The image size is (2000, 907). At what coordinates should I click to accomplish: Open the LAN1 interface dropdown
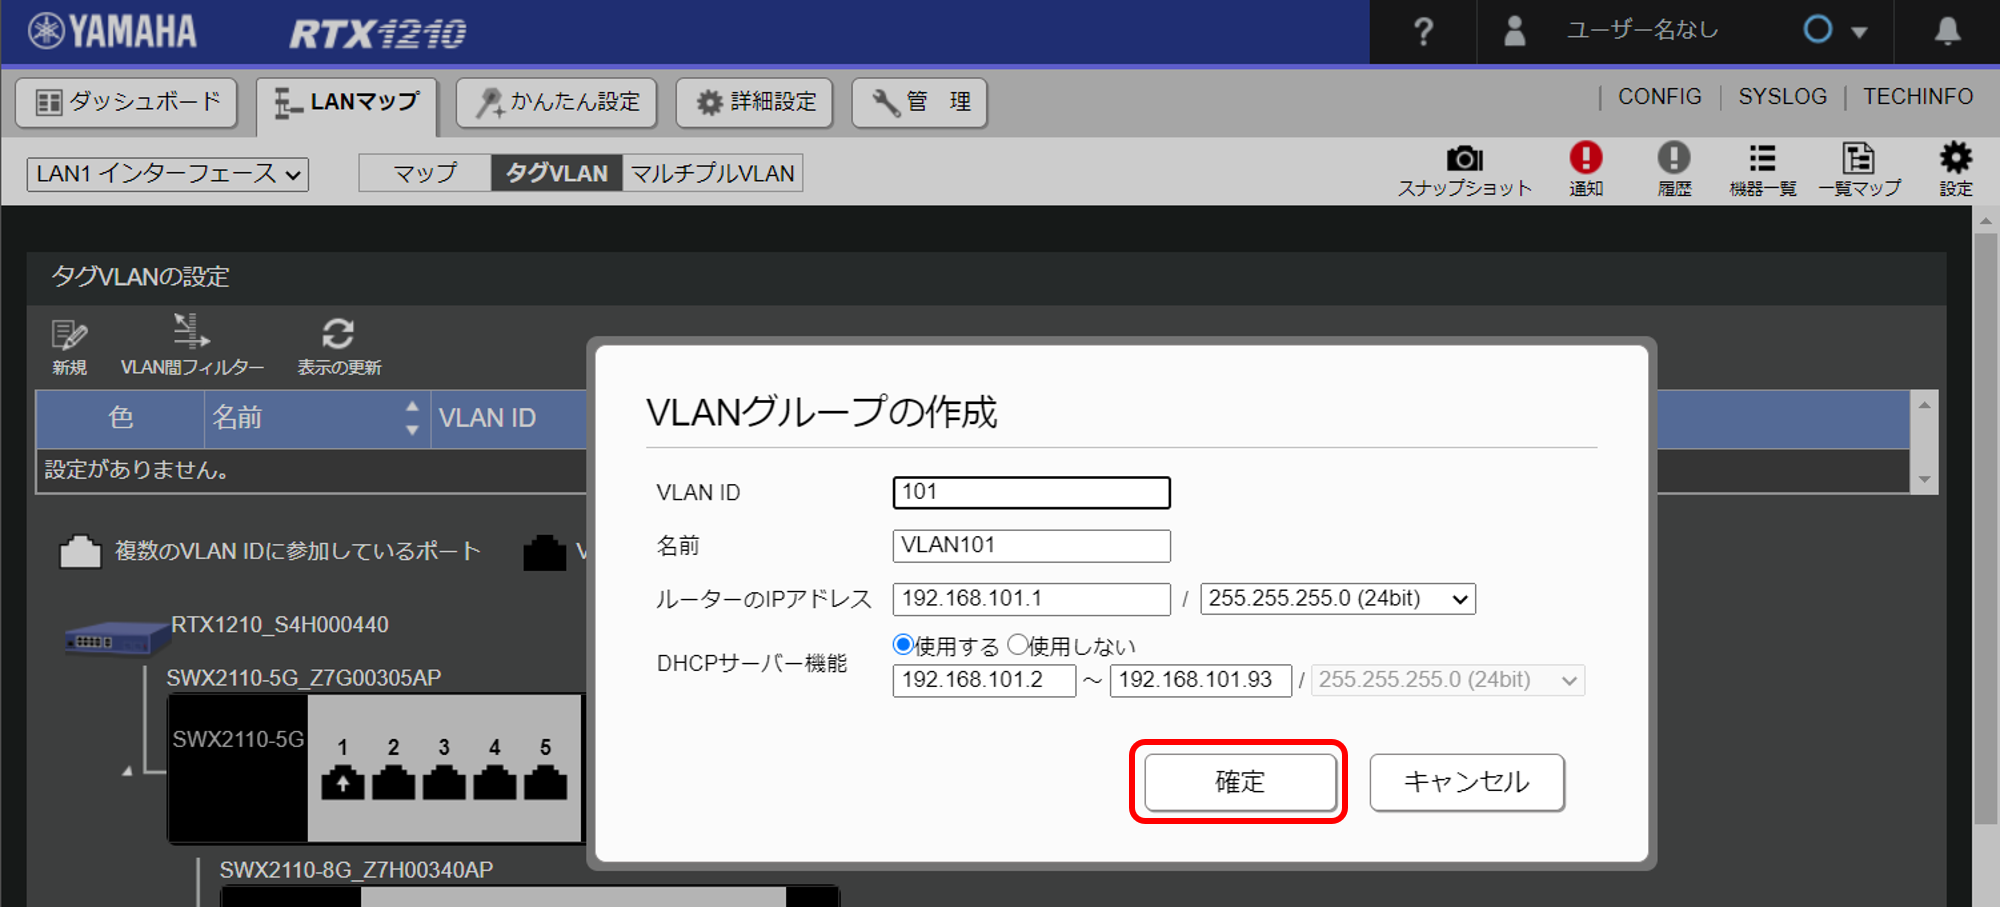click(x=167, y=174)
